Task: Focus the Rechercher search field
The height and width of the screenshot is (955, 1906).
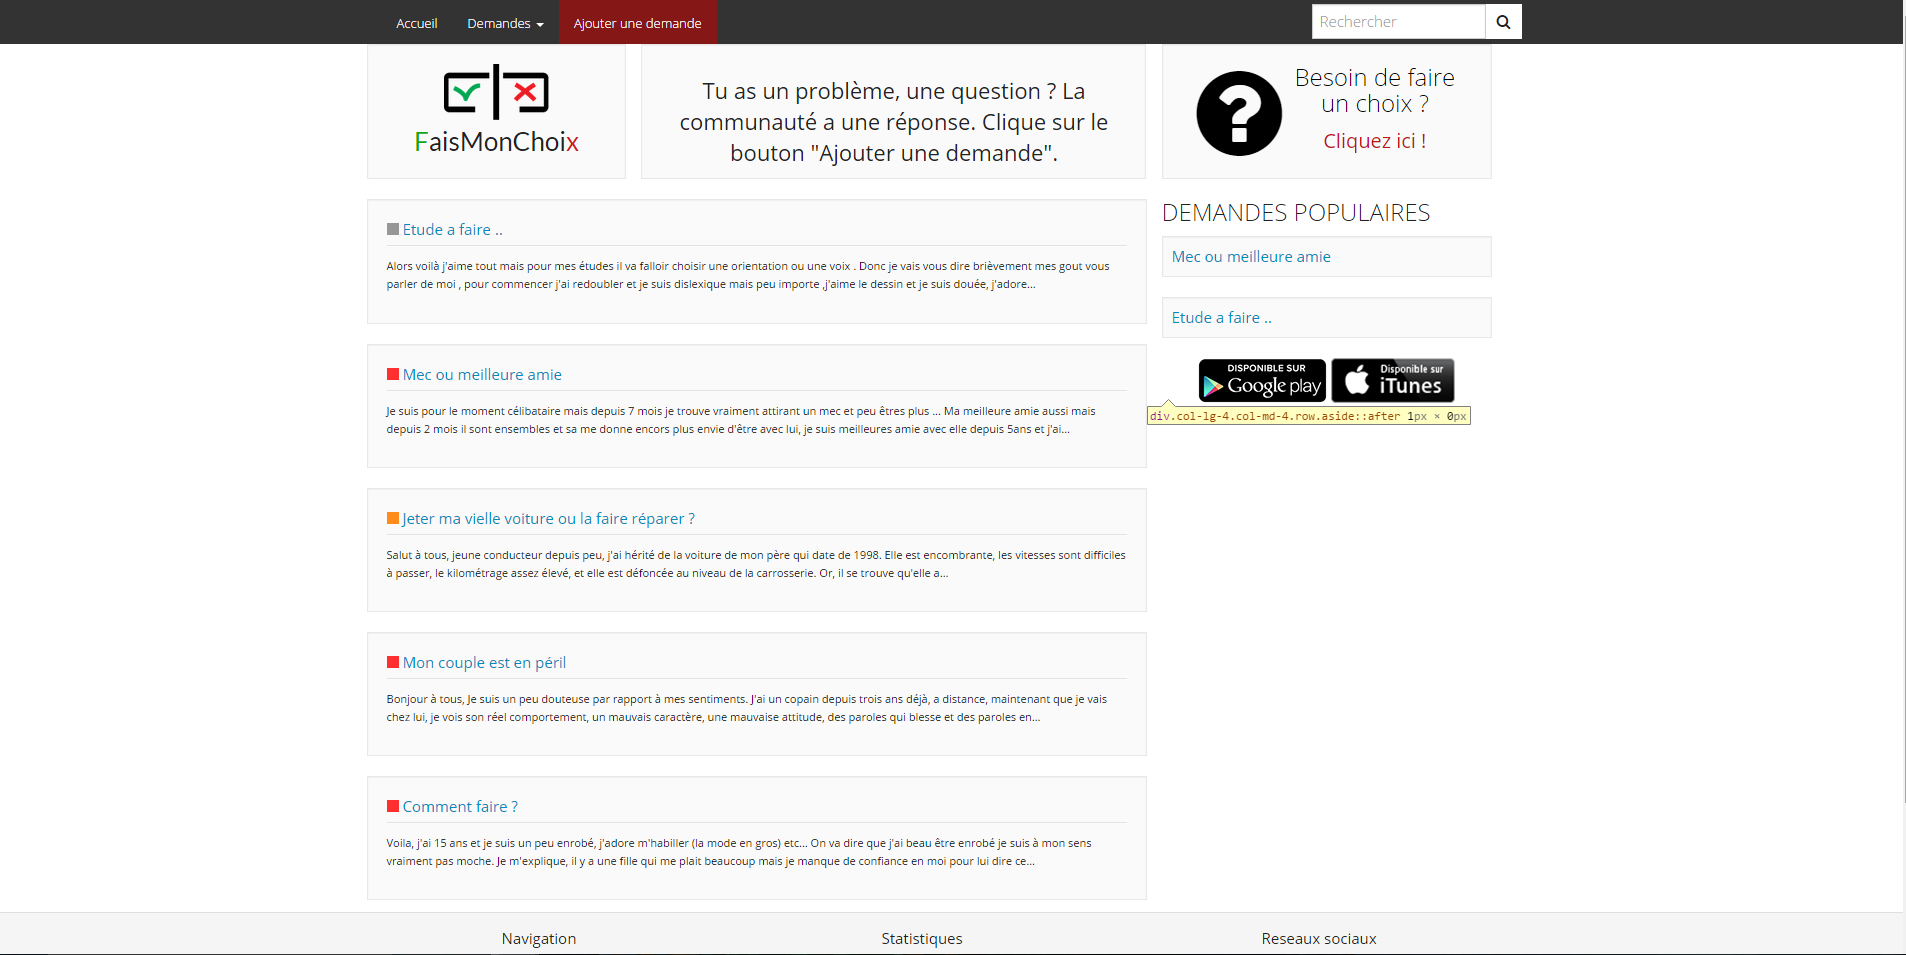Action: (1397, 22)
